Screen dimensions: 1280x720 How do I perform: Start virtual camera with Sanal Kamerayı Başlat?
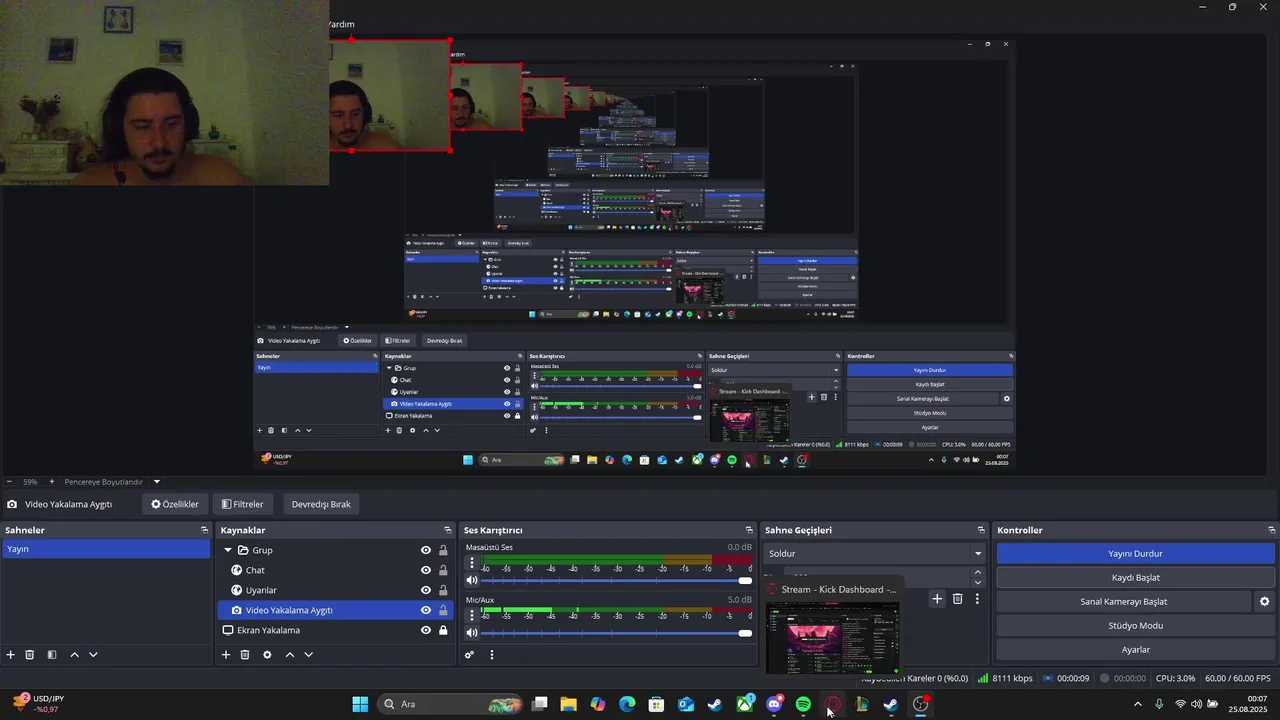pyautogui.click(x=1123, y=602)
